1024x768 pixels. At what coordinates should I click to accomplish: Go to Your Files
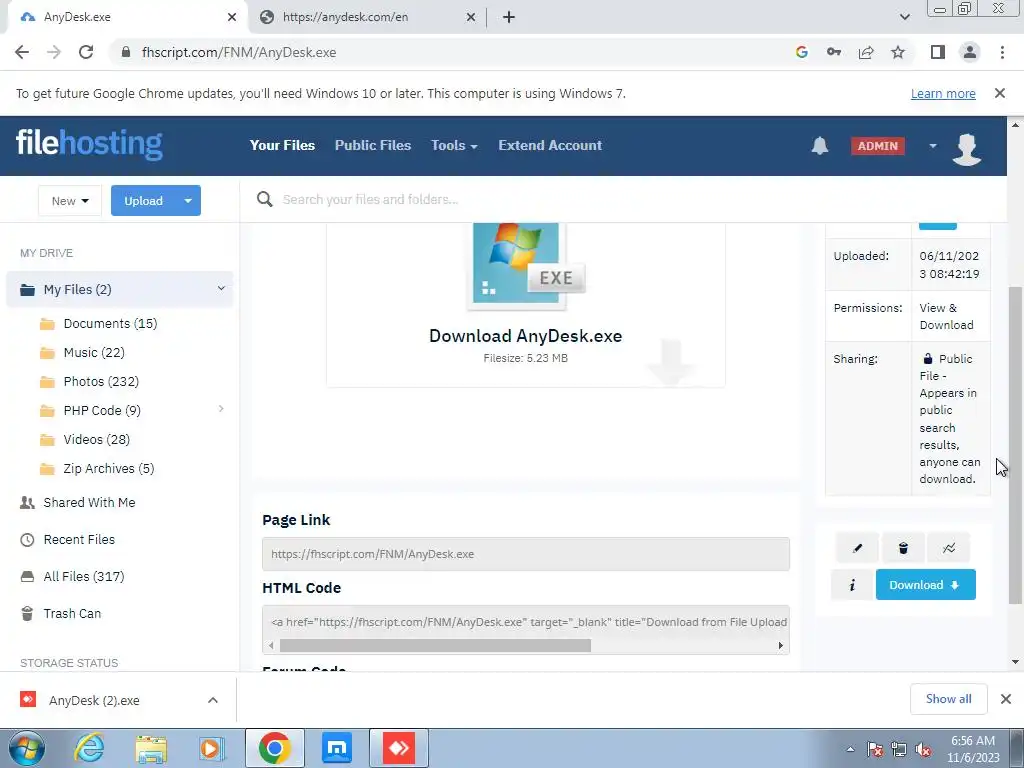pyautogui.click(x=282, y=146)
